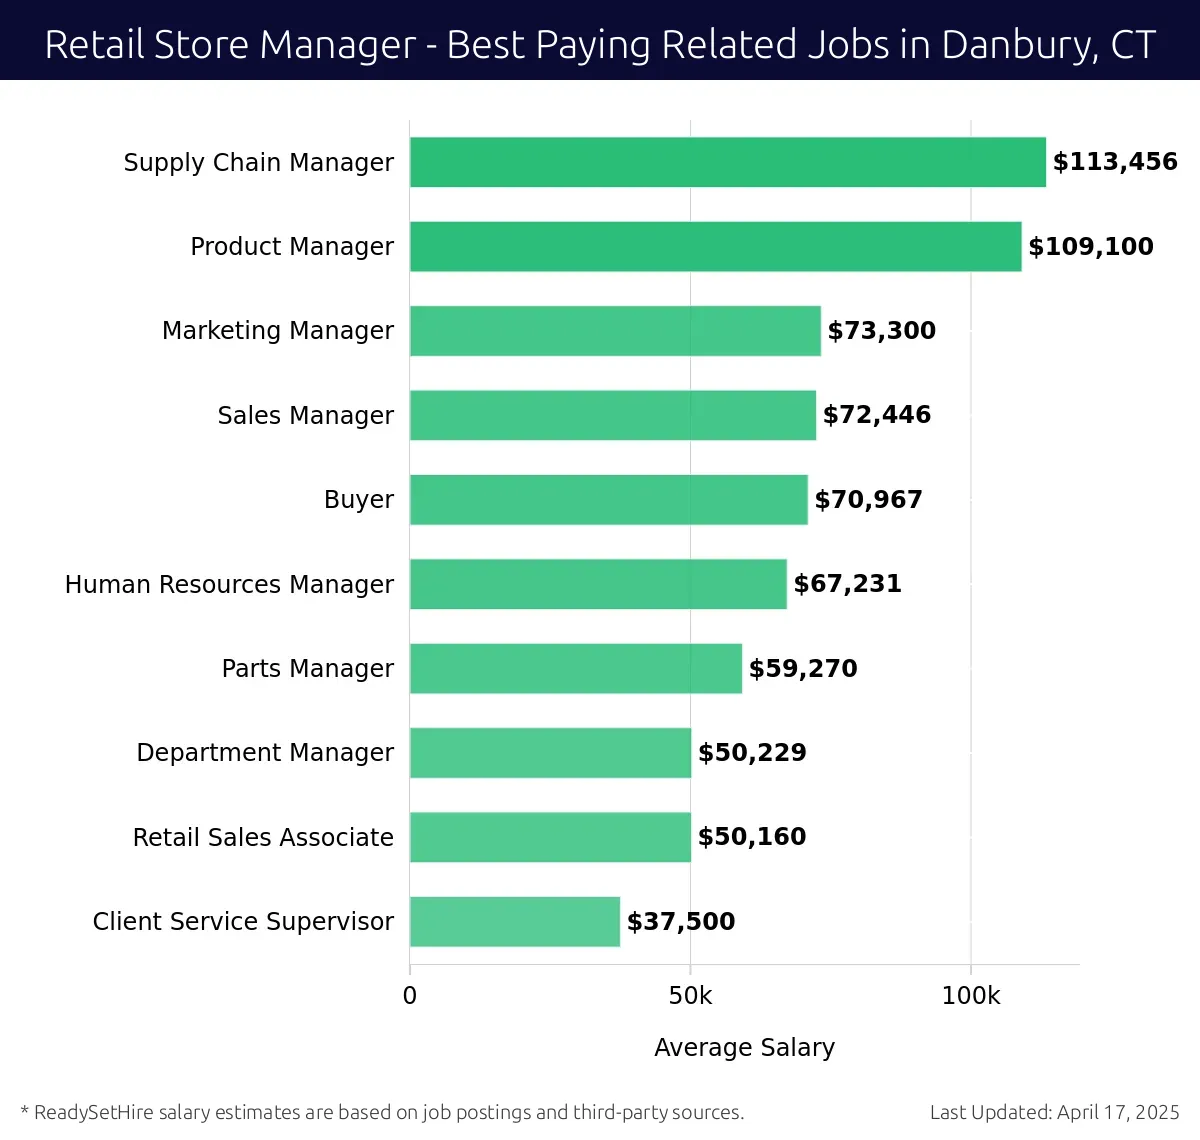This screenshot has width=1200, height=1140.
Task: Click the Retail Sales Associate bar
Action: point(550,837)
